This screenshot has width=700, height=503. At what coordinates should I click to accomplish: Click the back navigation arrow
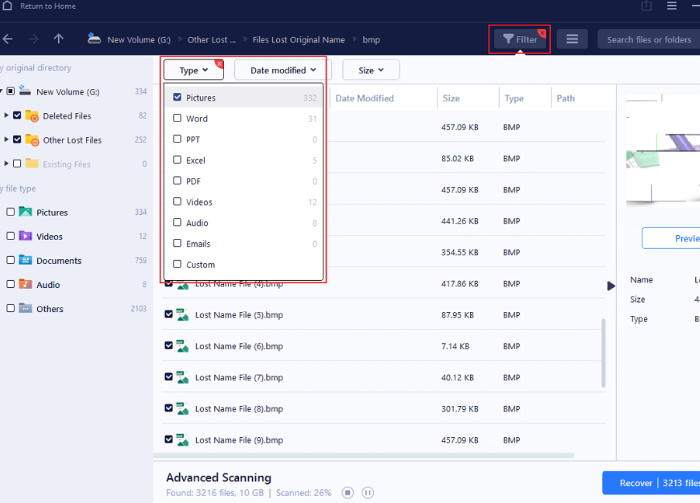point(8,39)
